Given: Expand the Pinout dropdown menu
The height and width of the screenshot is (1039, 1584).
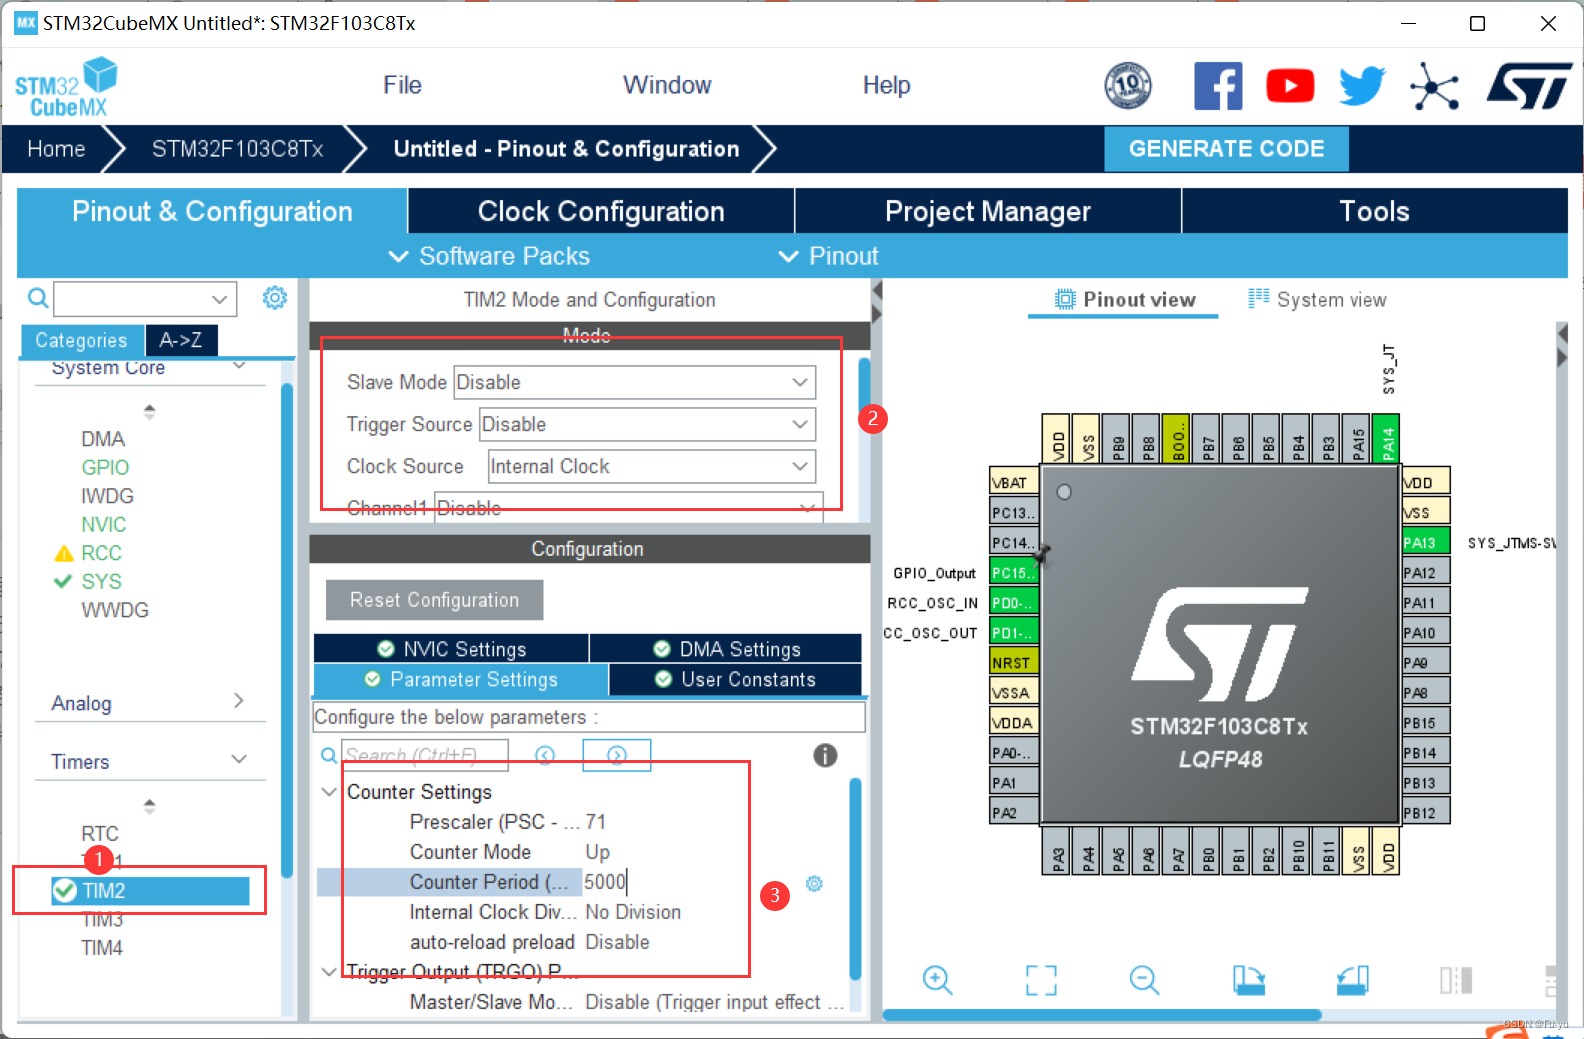Looking at the screenshot, I should [829, 256].
